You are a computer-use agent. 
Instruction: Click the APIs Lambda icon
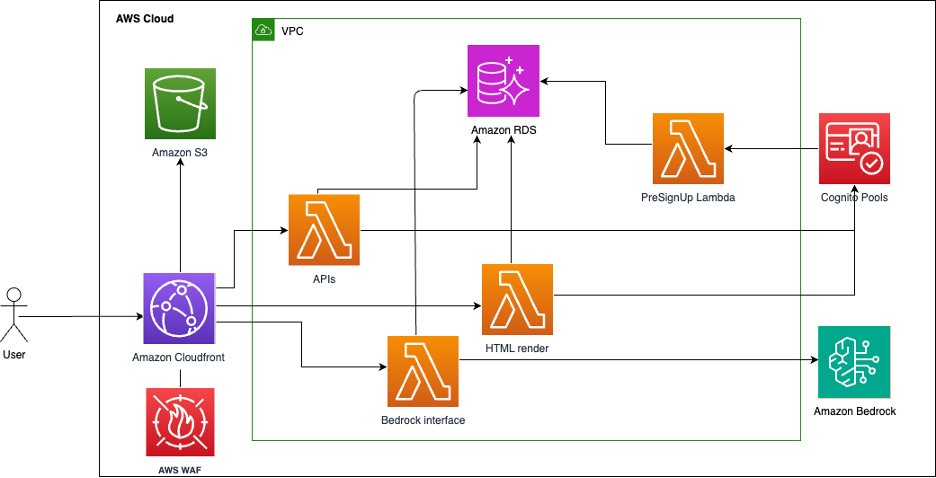click(324, 230)
